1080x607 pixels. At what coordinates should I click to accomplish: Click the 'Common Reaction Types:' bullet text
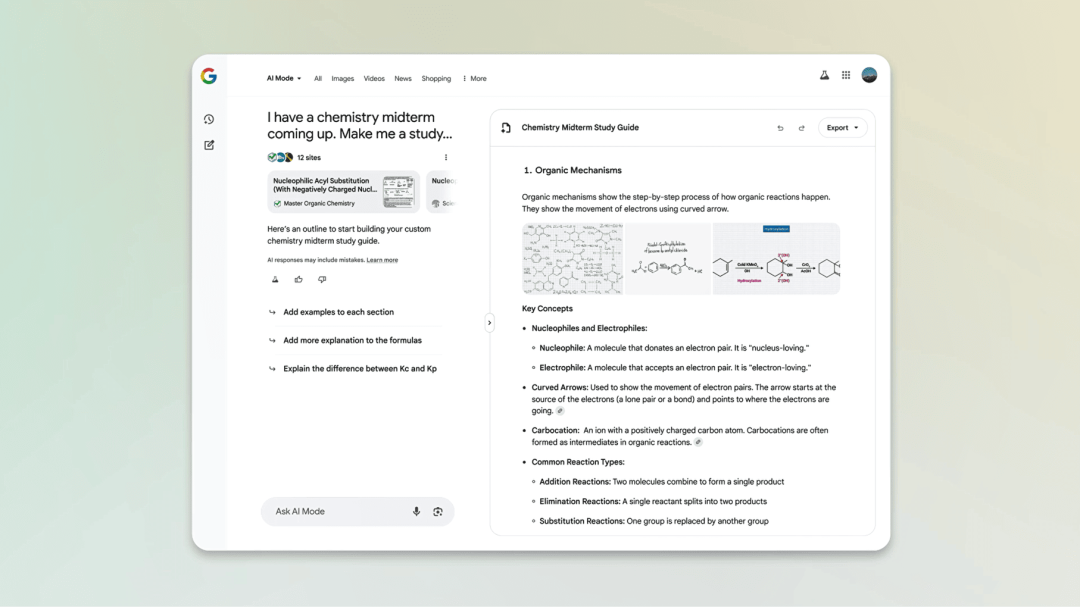[578, 462]
